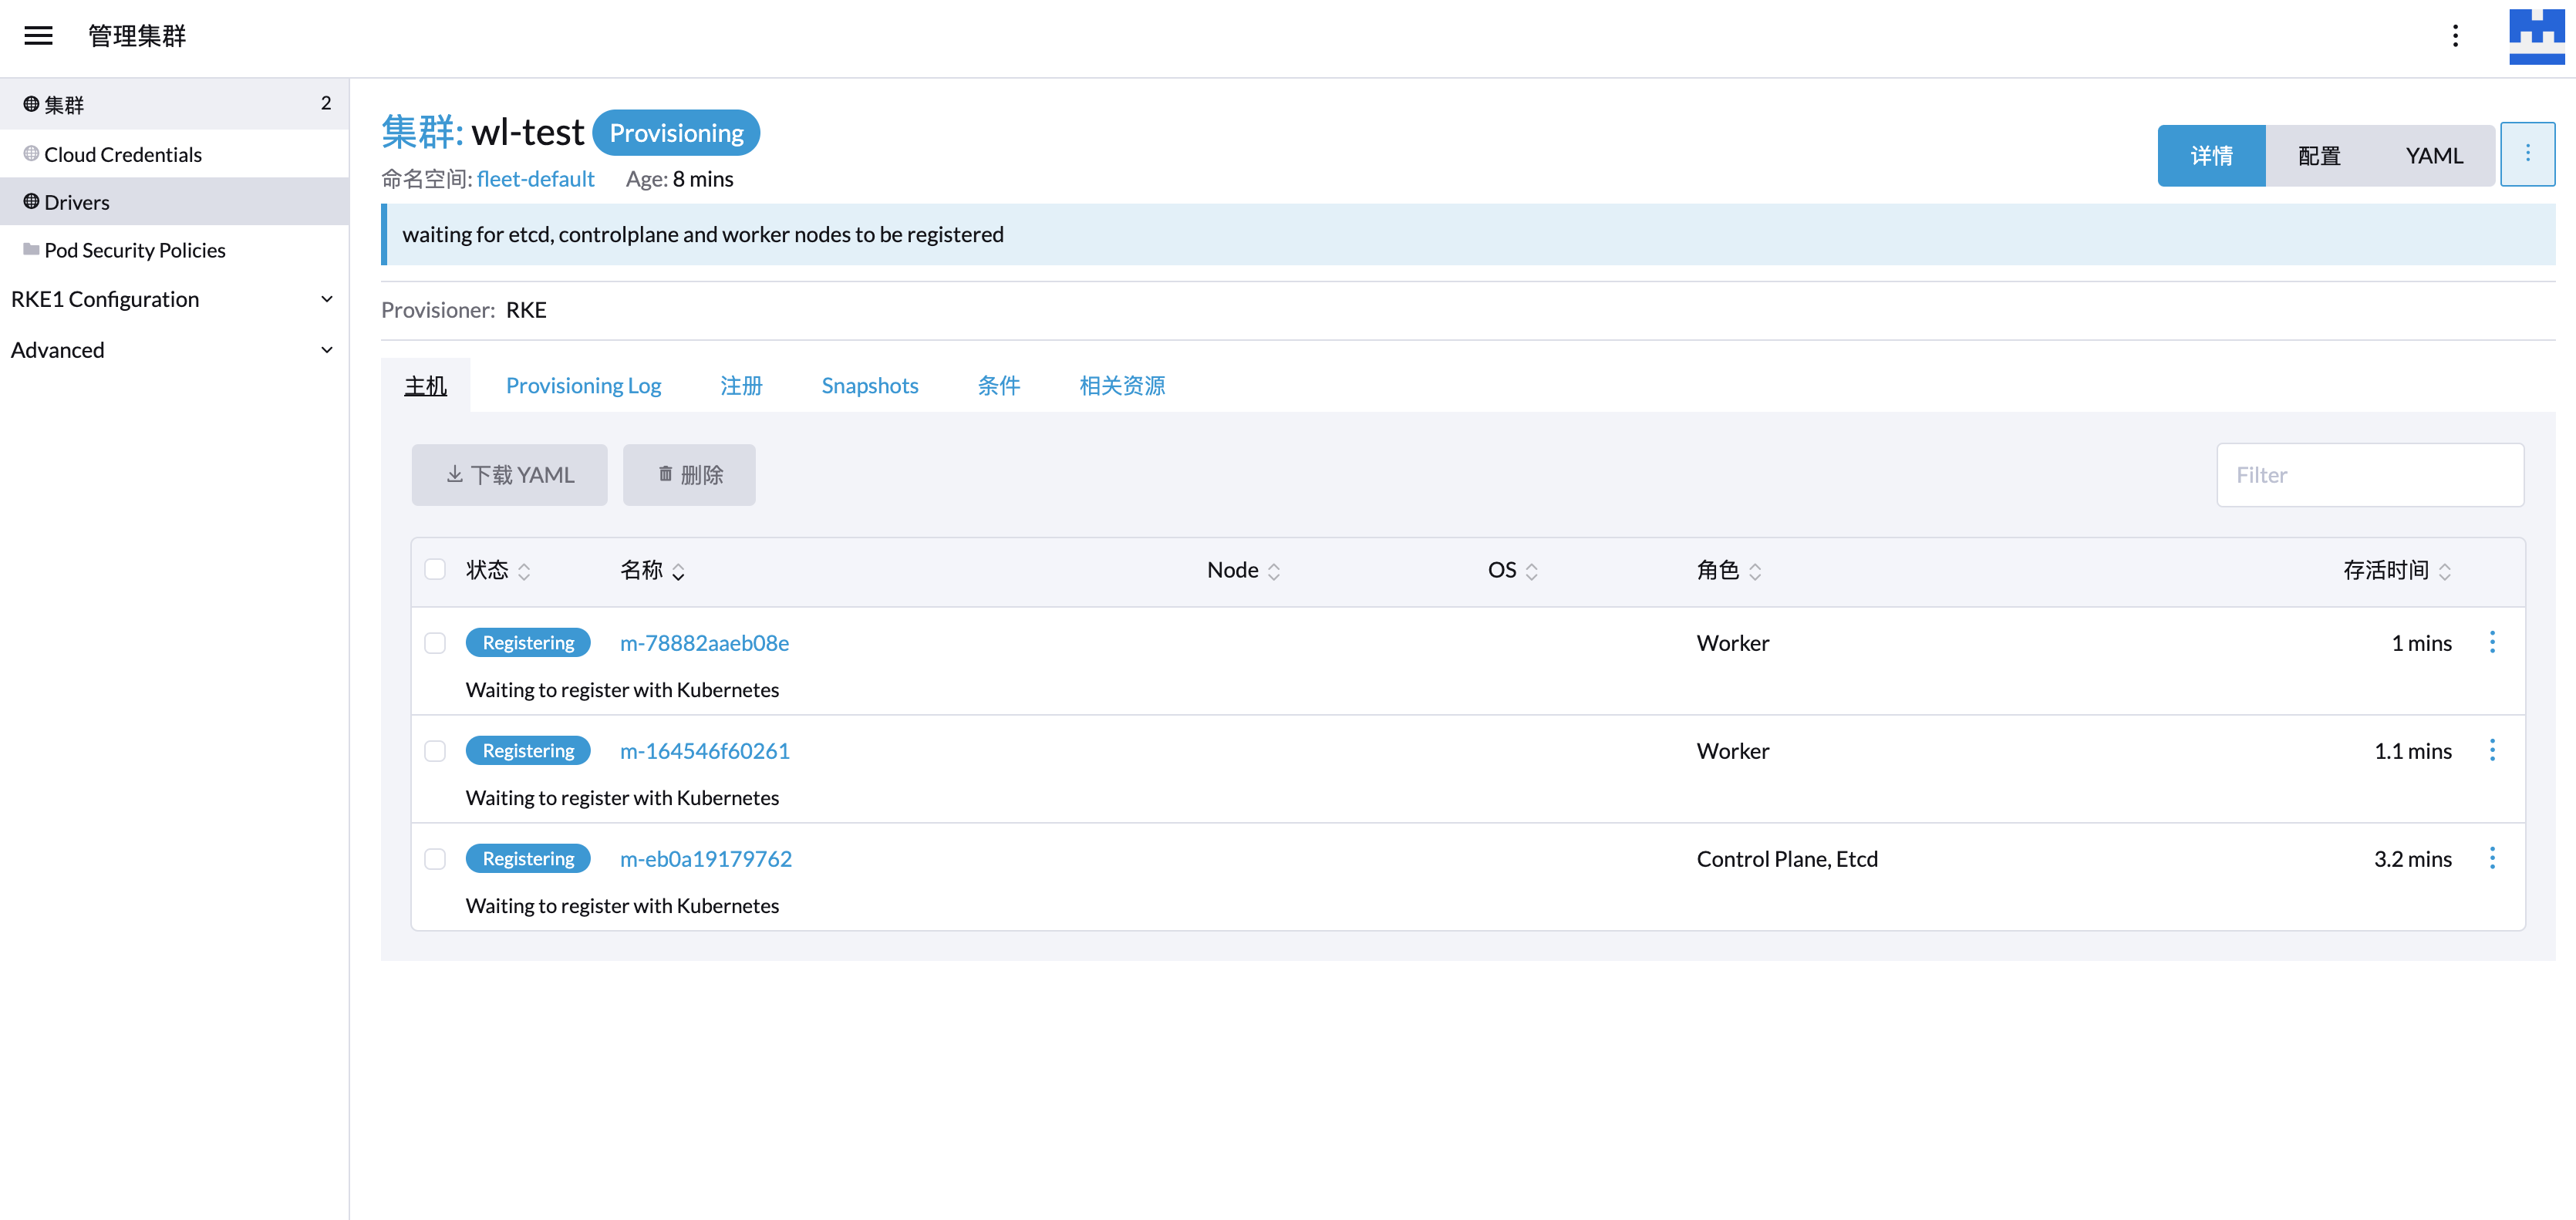This screenshot has height=1220, width=2576.
Task: Check the m-78882aaeb08e row checkbox
Action: 435,643
